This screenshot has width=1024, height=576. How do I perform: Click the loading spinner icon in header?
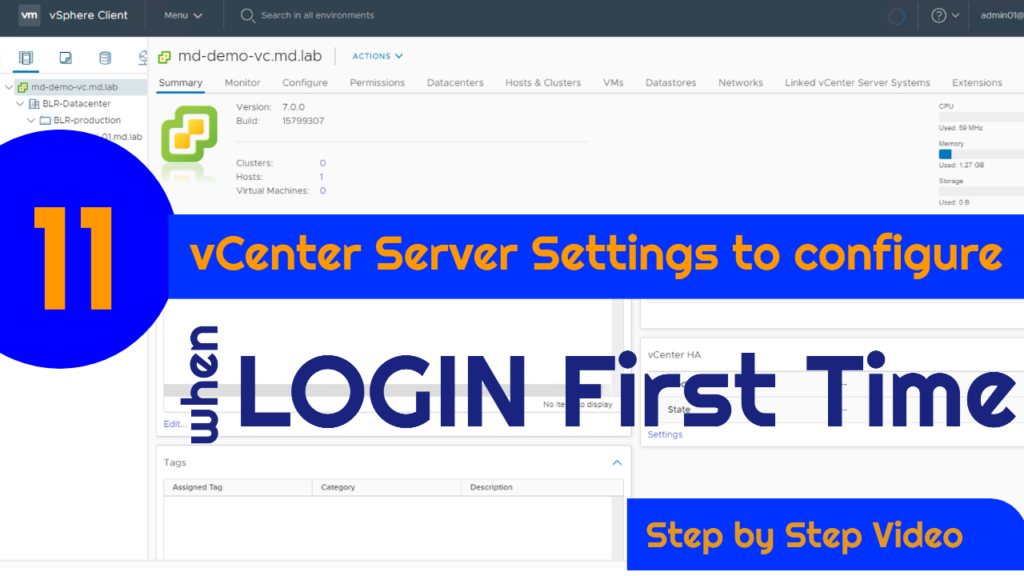[x=897, y=16]
